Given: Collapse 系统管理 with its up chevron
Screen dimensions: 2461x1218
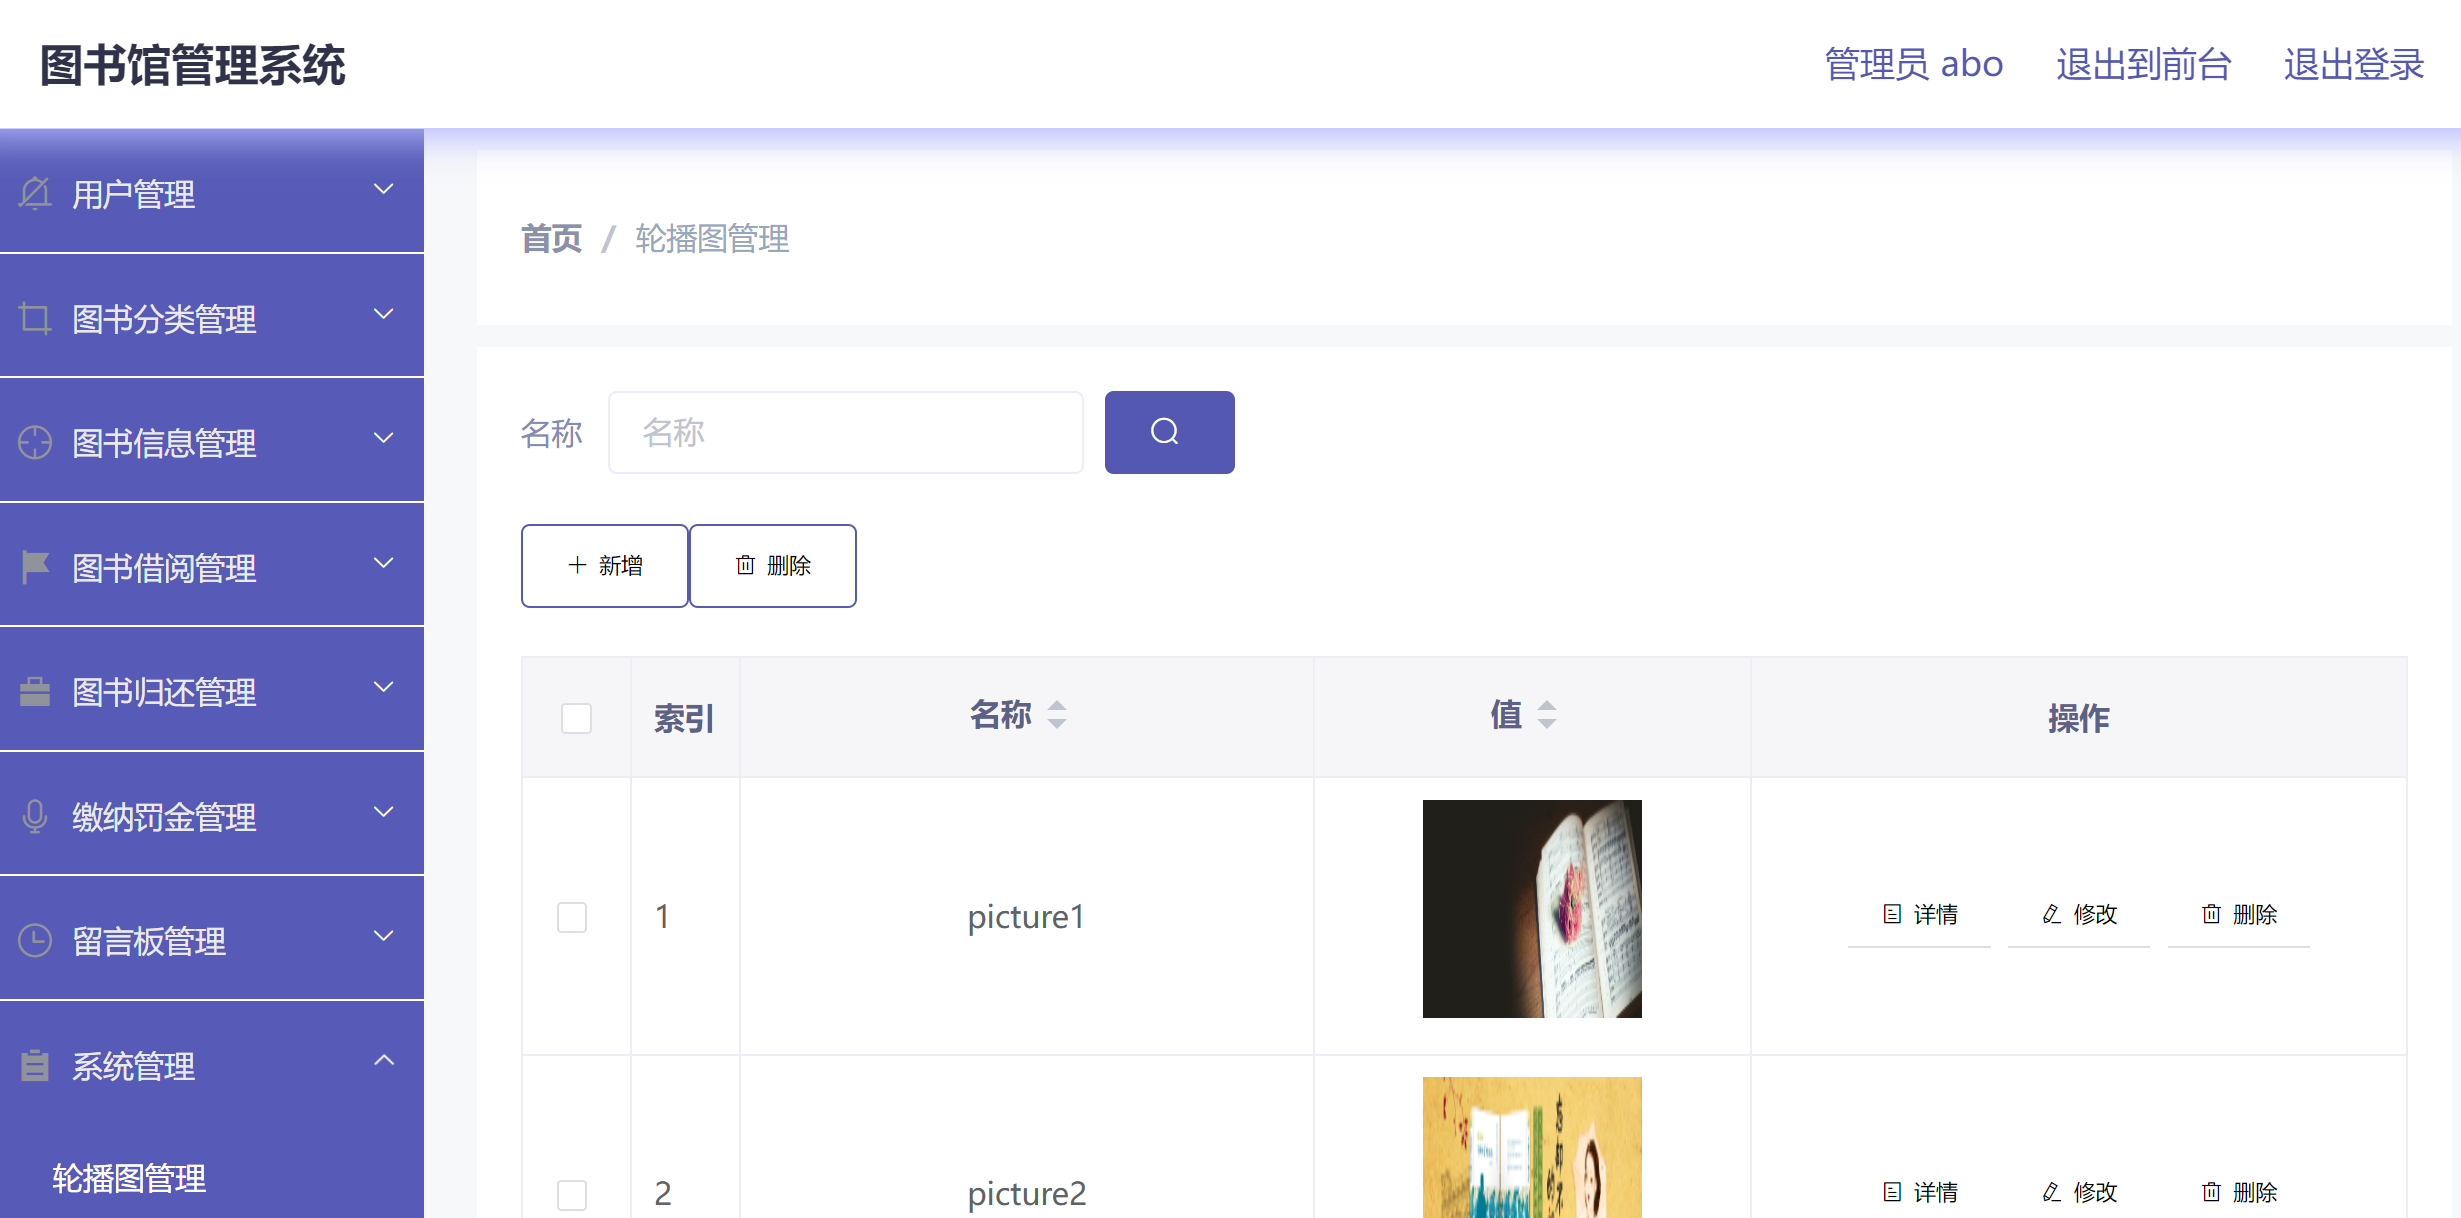Looking at the screenshot, I should pyautogui.click(x=384, y=1060).
